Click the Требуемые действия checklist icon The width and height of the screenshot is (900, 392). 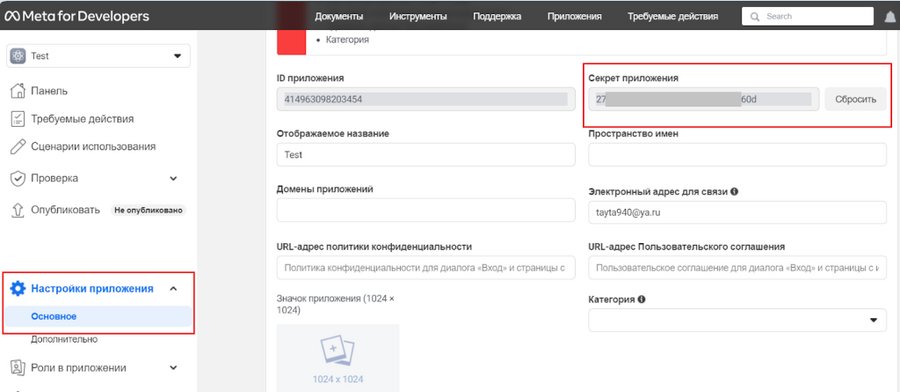(x=18, y=119)
